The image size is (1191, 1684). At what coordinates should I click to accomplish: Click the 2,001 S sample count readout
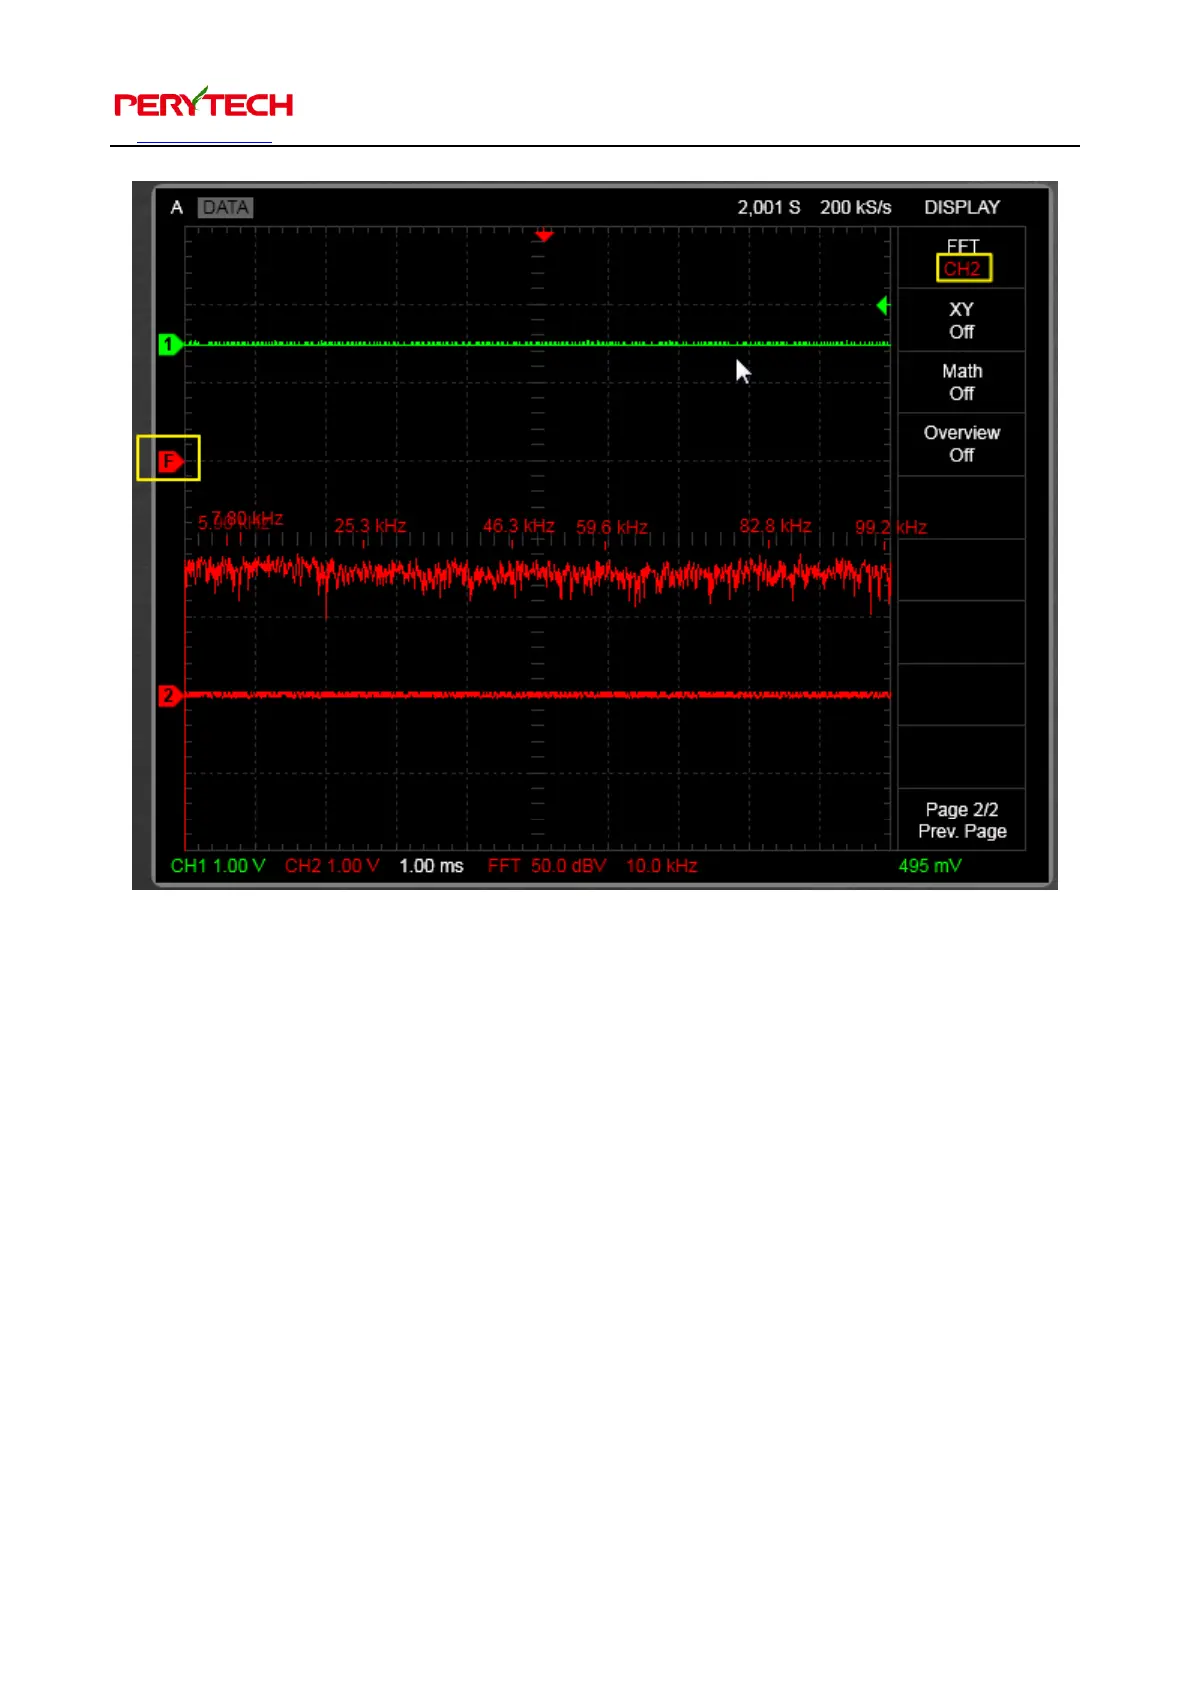[769, 207]
